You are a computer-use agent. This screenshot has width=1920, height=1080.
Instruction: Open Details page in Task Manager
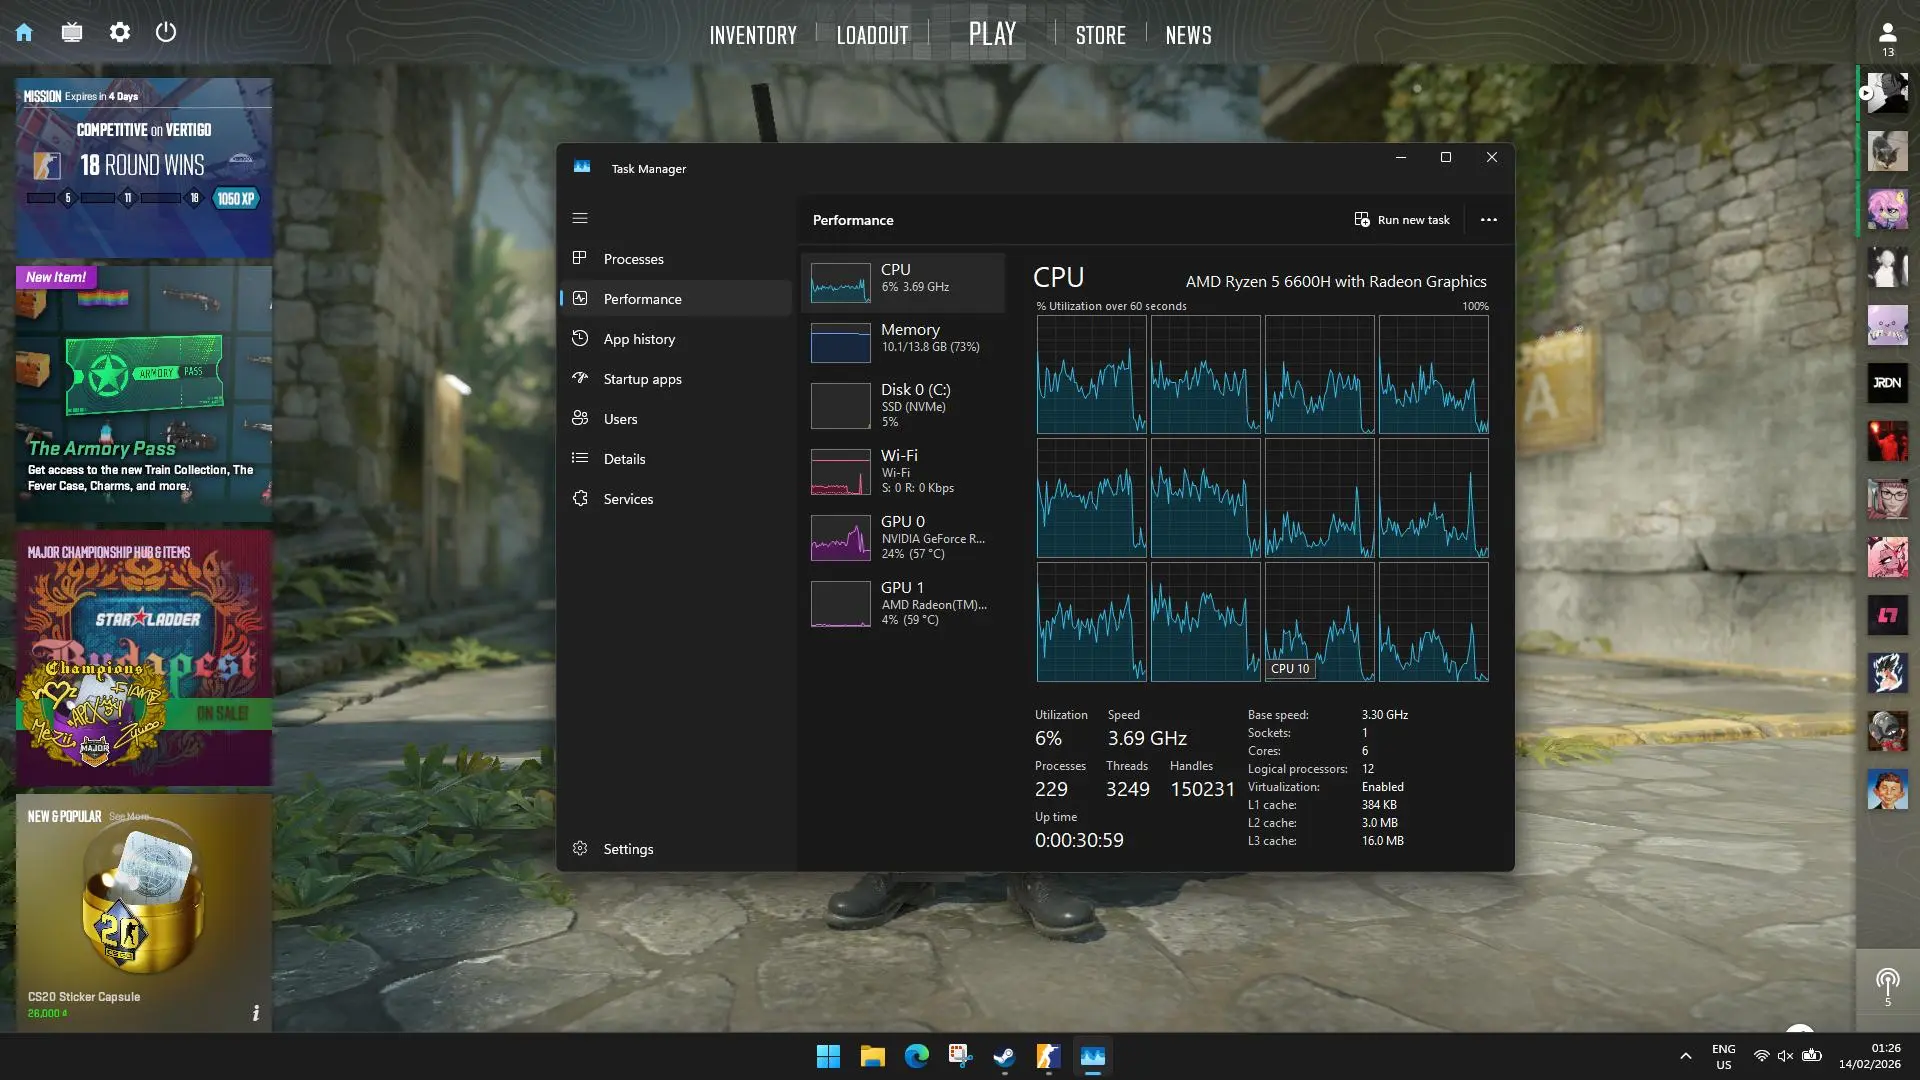[x=676, y=459]
